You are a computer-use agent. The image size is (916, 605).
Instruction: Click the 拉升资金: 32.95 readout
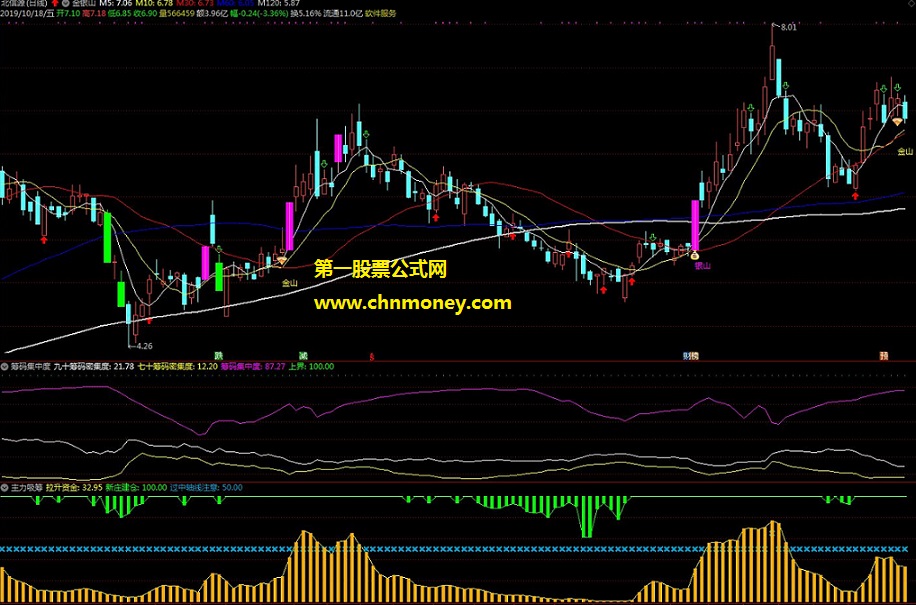pyautogui.click(x=74, y=486)
